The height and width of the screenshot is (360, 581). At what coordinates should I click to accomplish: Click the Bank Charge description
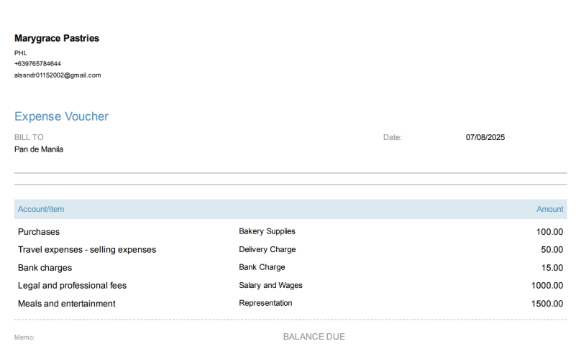[x=262, y=267]
